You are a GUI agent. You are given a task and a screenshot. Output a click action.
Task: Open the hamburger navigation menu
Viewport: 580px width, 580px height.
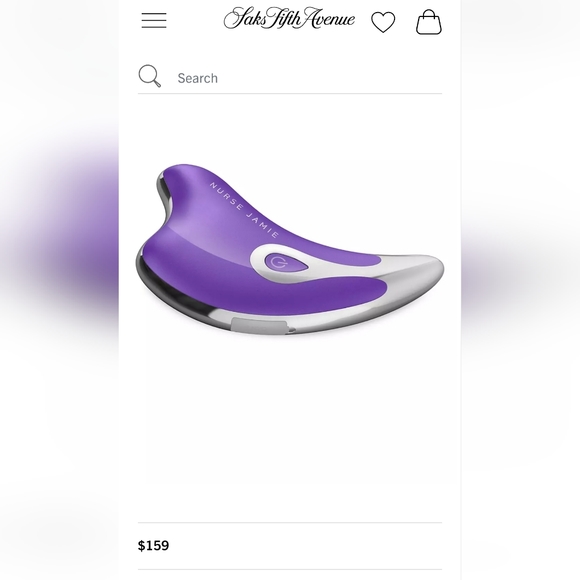point(154,20)
